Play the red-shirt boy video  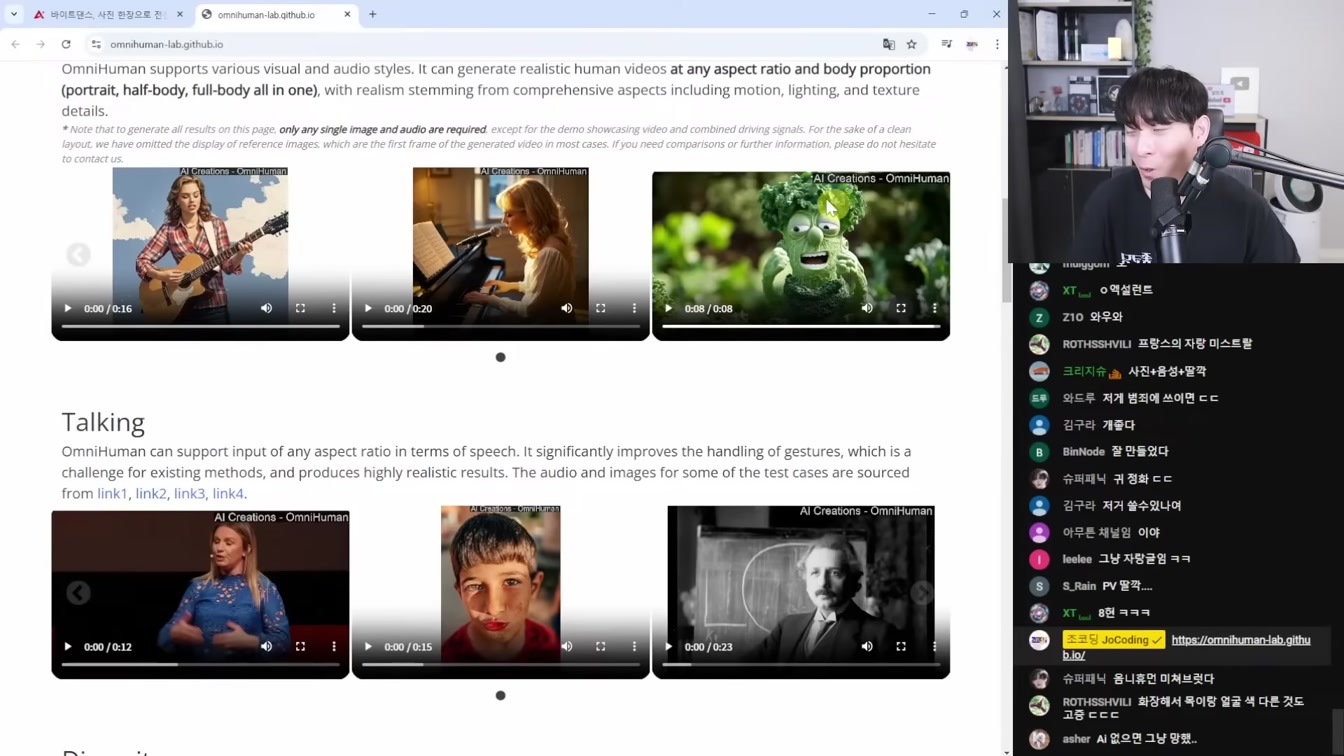point(368,646)
